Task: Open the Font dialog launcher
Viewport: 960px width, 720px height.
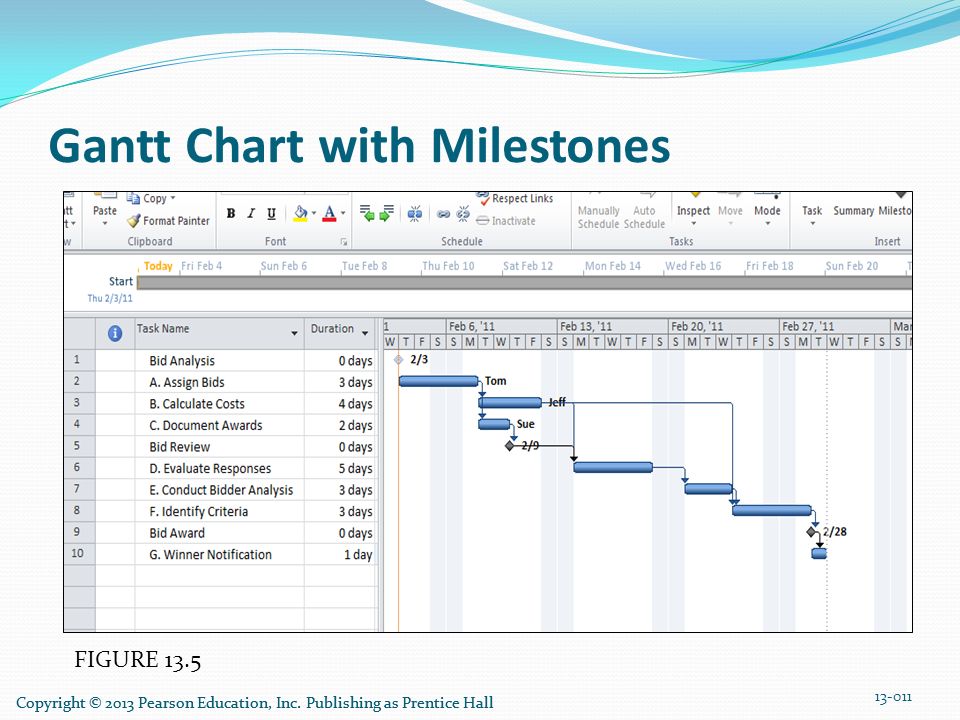Action: coord(343,242)
